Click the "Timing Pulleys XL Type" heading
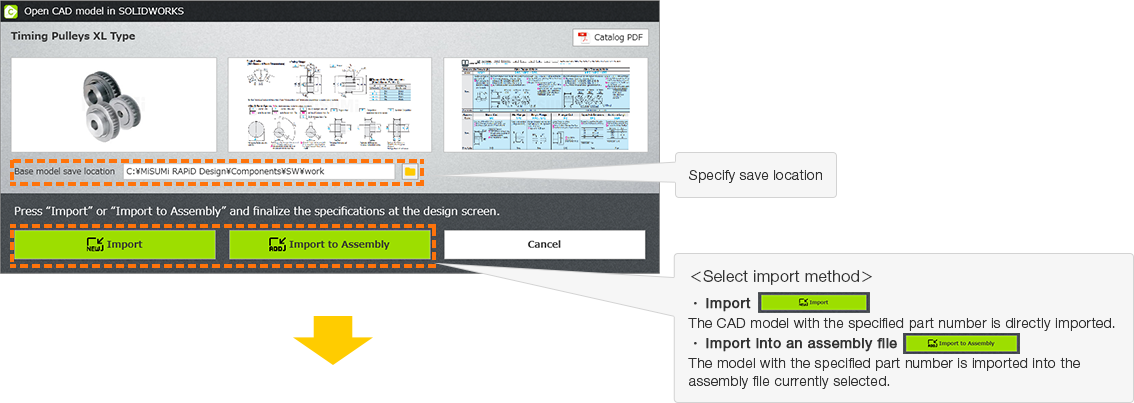Viewport: 1134px width, 403px height. [x=73, y=36]
